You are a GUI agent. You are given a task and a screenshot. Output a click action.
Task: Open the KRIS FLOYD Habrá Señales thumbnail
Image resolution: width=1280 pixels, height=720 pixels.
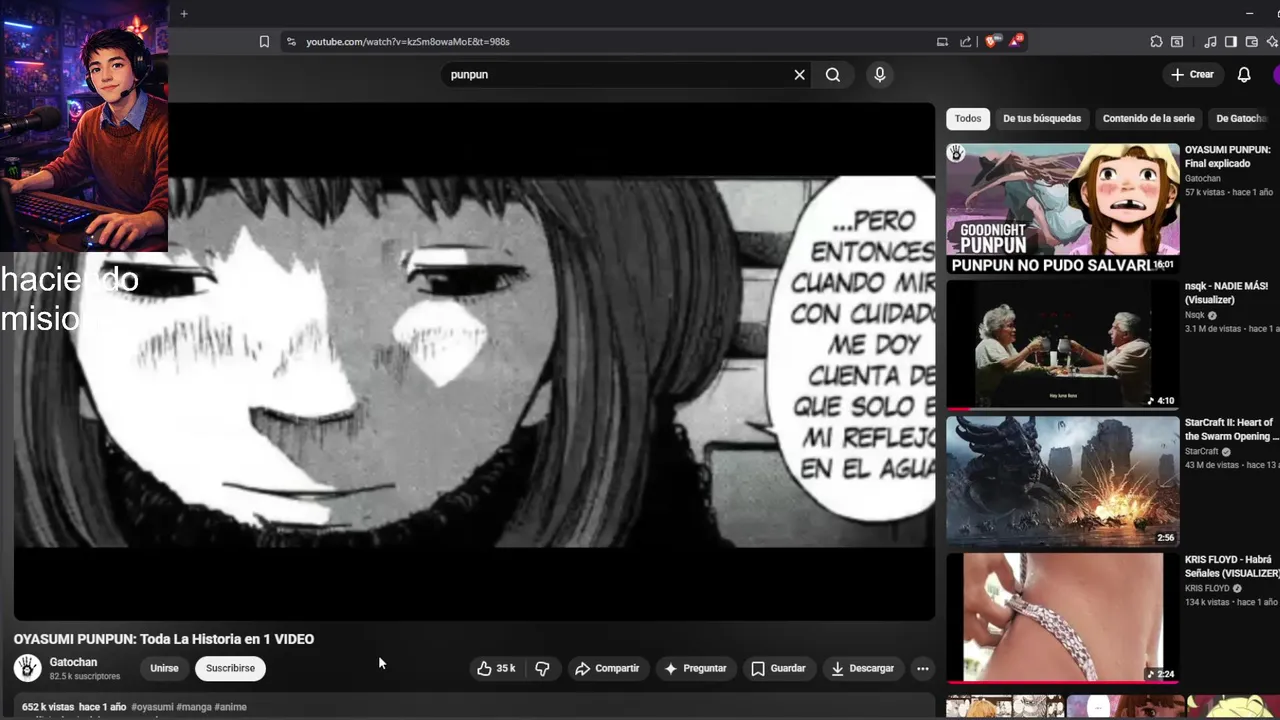click(x=1063, y=618)
